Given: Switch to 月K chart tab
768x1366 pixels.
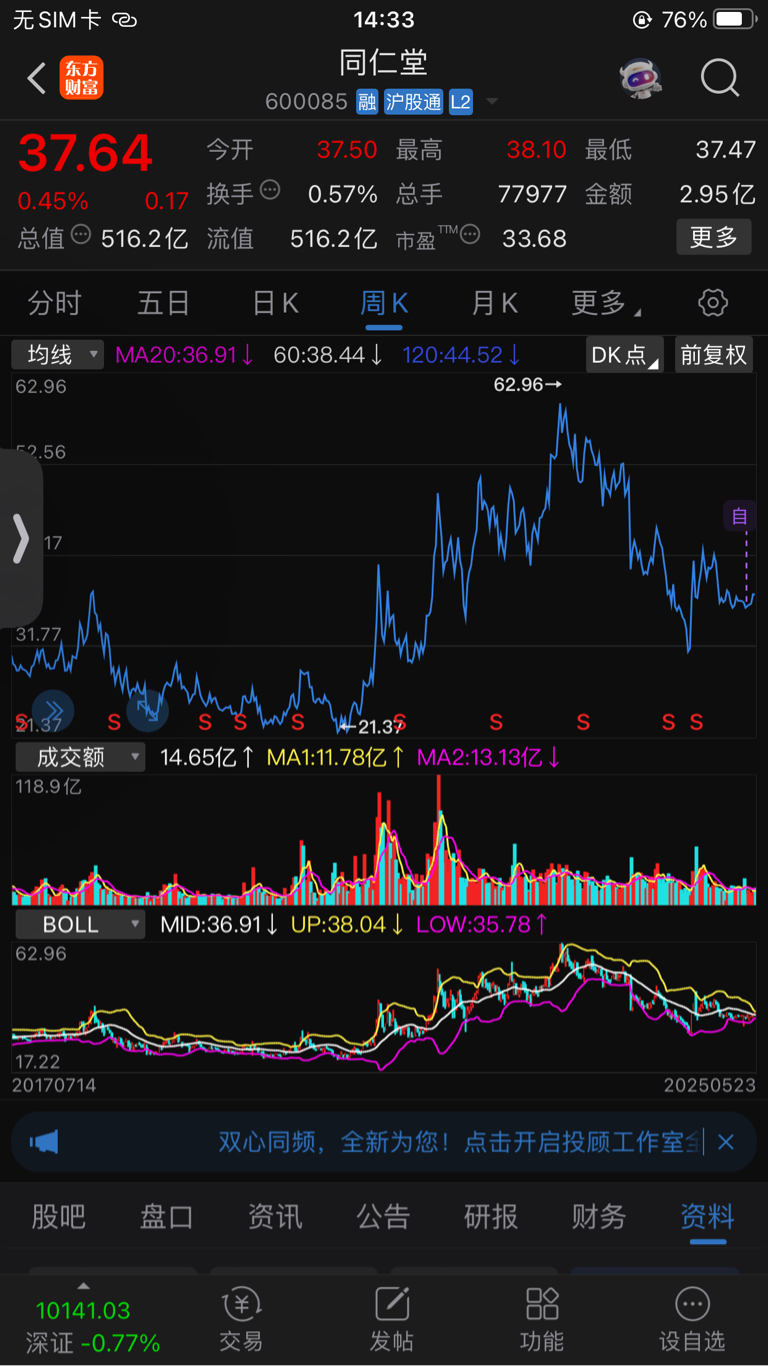Looking at the screenshot, I should pos(495,303).
